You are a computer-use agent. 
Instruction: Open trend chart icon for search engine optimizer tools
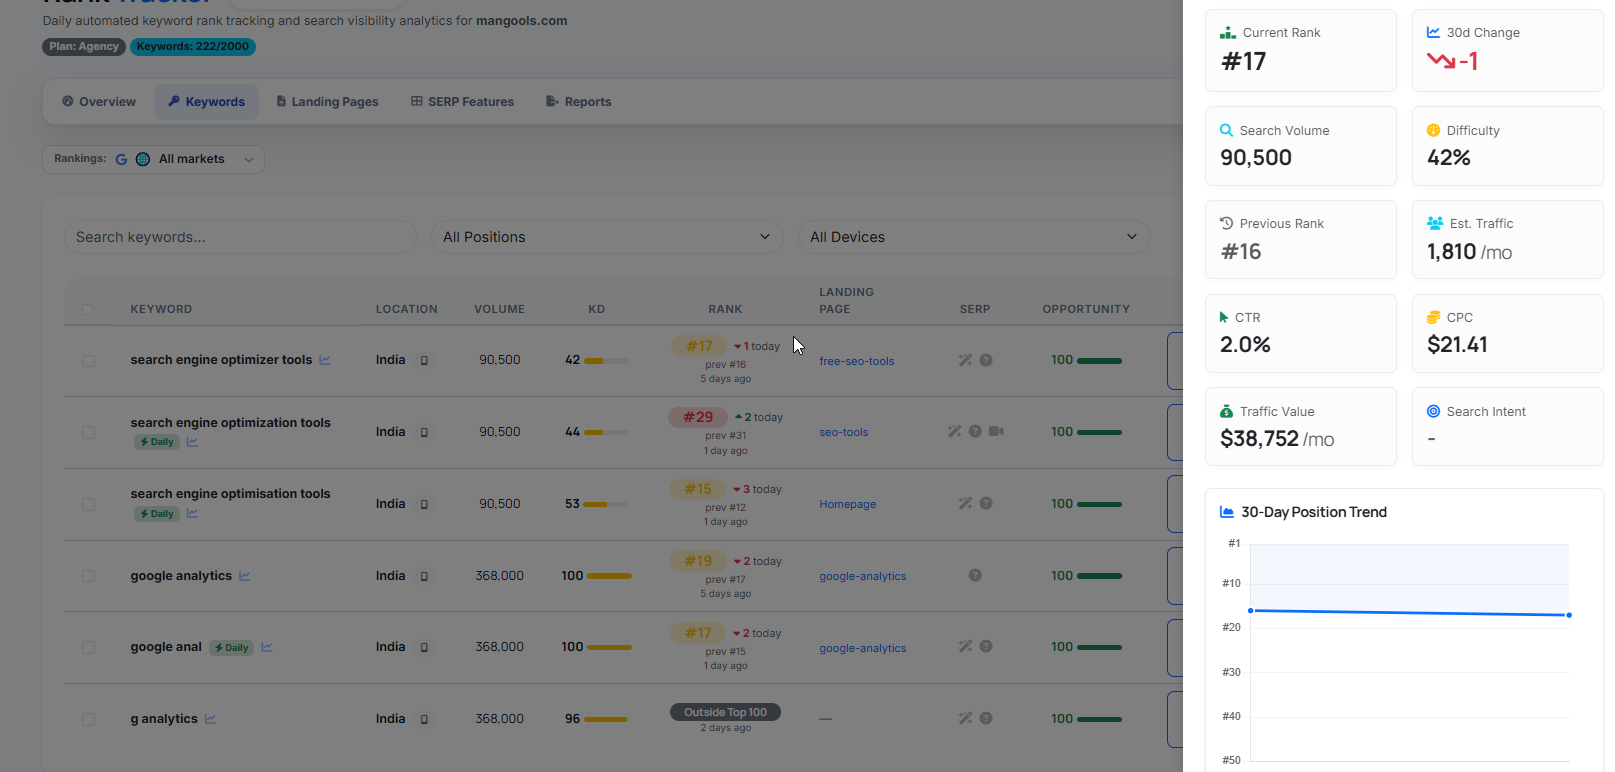tap(325, 360)
